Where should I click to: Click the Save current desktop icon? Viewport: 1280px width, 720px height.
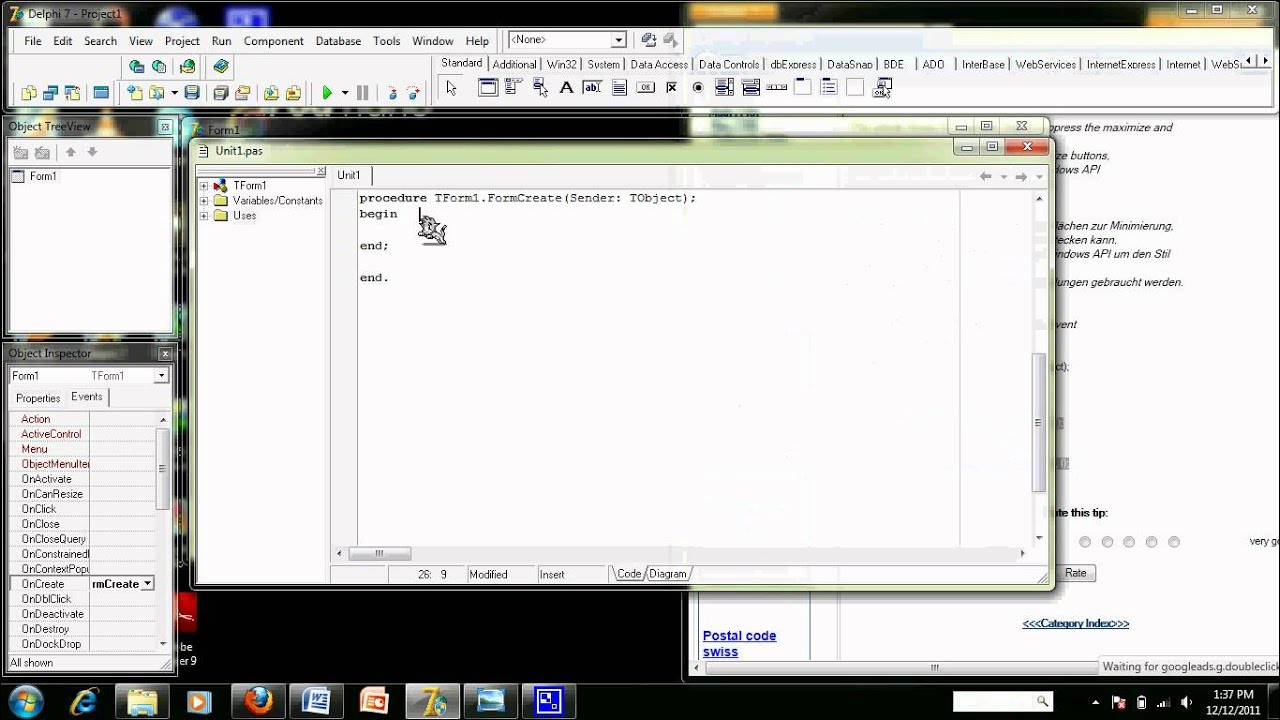(649, 40)
